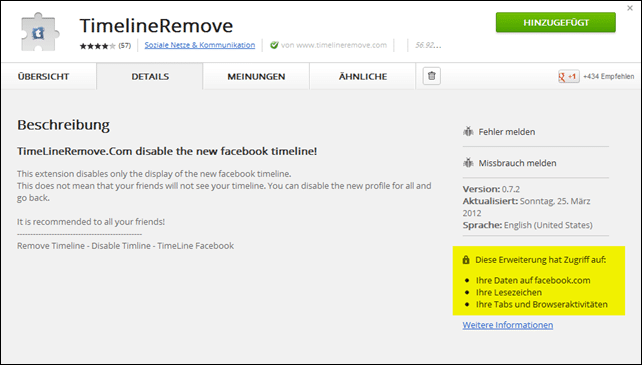Click the Version: 0.7.2 text
The height and width of the screenshot is (365, 642).
pyautogui.click(x=491, y=189)
